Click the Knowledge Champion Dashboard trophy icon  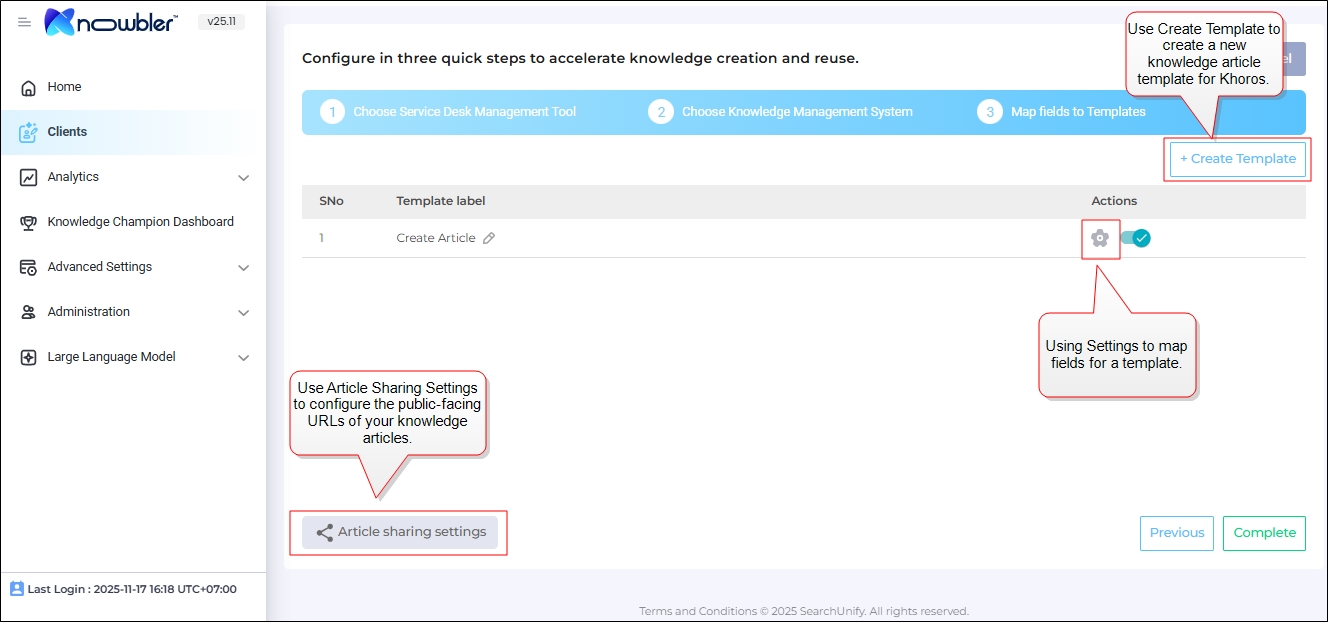click(29, 222)
